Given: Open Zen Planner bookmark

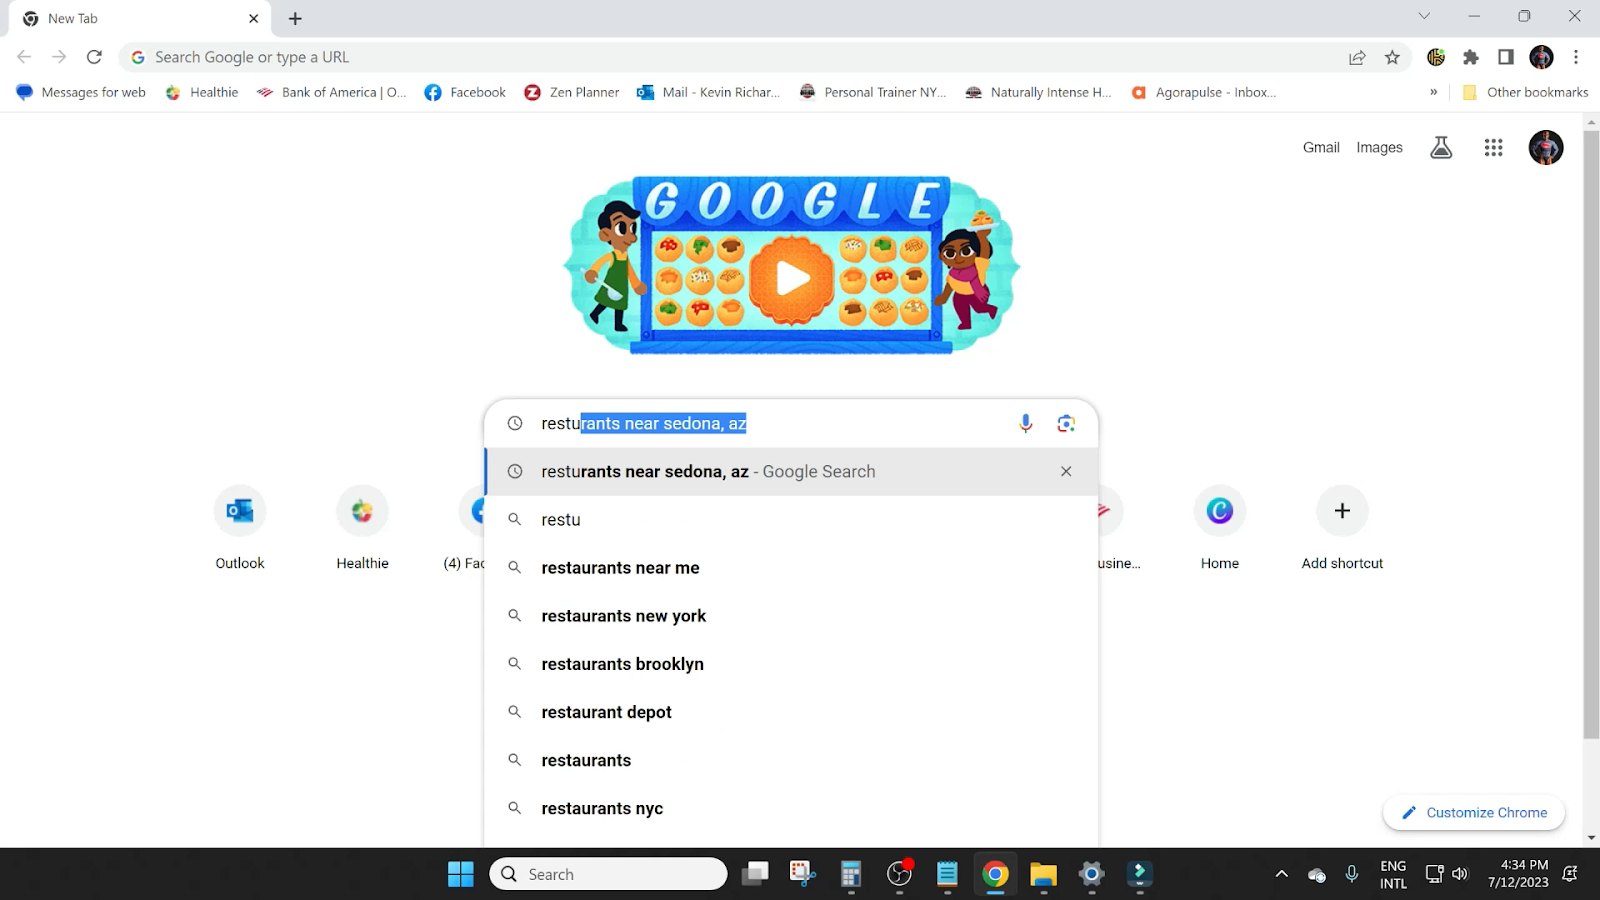Looking at the screenshot, I should 572,92.
